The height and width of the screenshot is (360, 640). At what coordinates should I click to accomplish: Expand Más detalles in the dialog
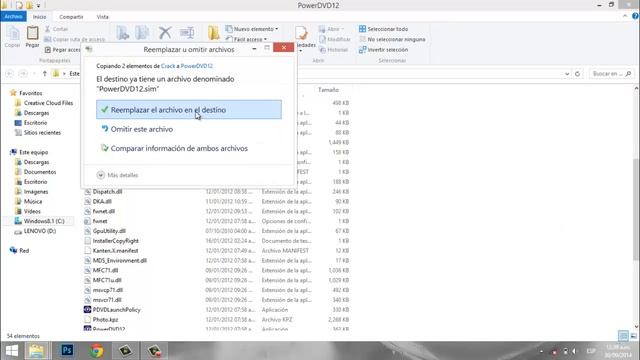click(x=118, y=175)
